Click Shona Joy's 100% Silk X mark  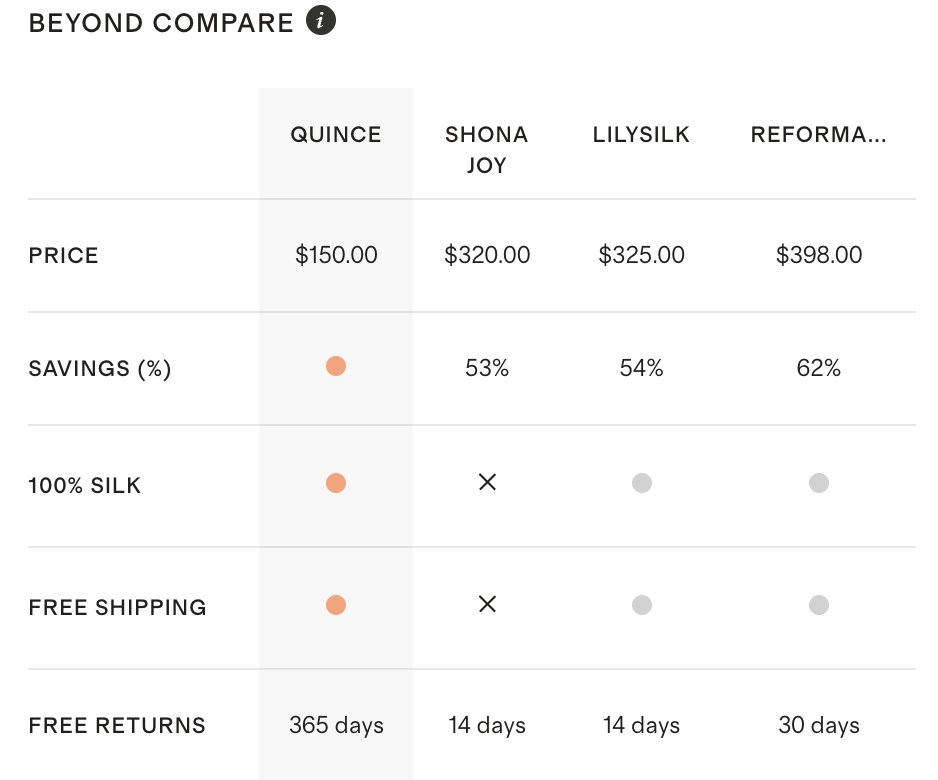pos(487,482)
